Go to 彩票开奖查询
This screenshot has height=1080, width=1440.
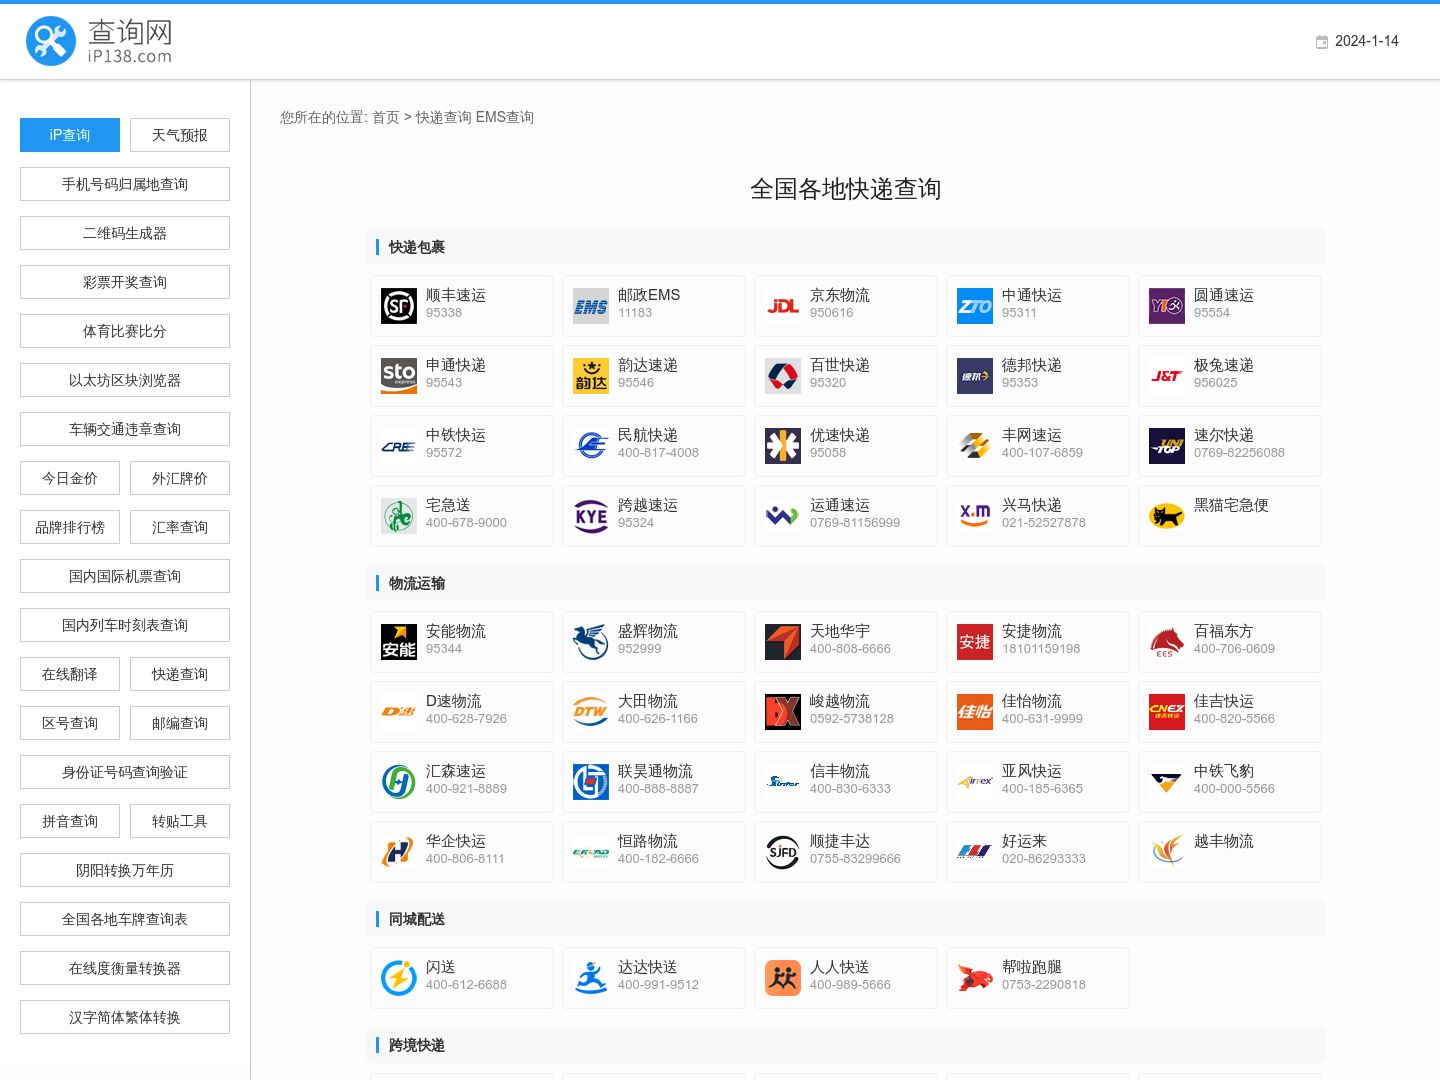click(x=125, y=282)
